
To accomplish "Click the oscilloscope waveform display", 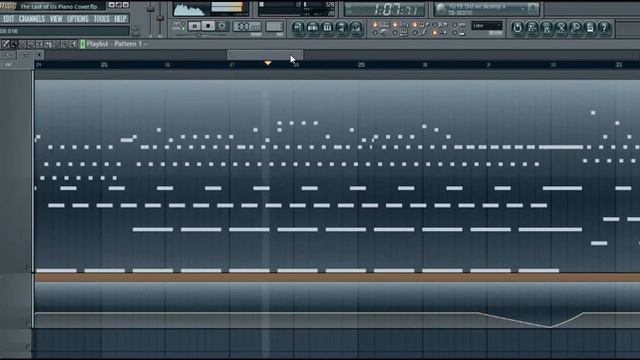I will pyautogui.click(x=189, y=9).
